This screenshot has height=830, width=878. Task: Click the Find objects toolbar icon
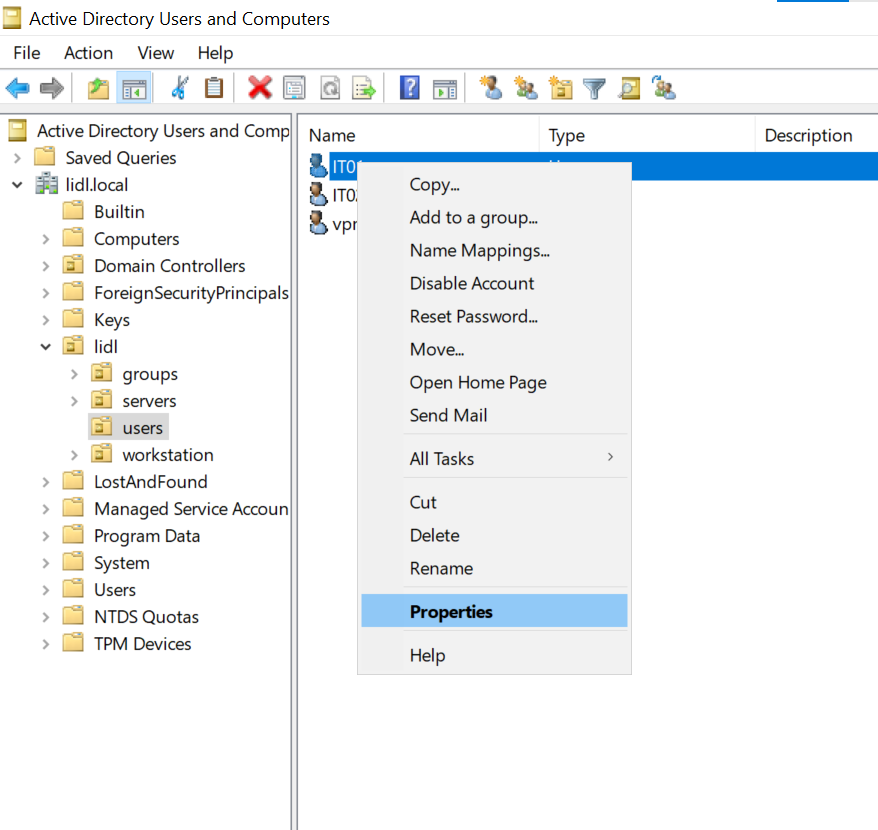pos(629,88)
